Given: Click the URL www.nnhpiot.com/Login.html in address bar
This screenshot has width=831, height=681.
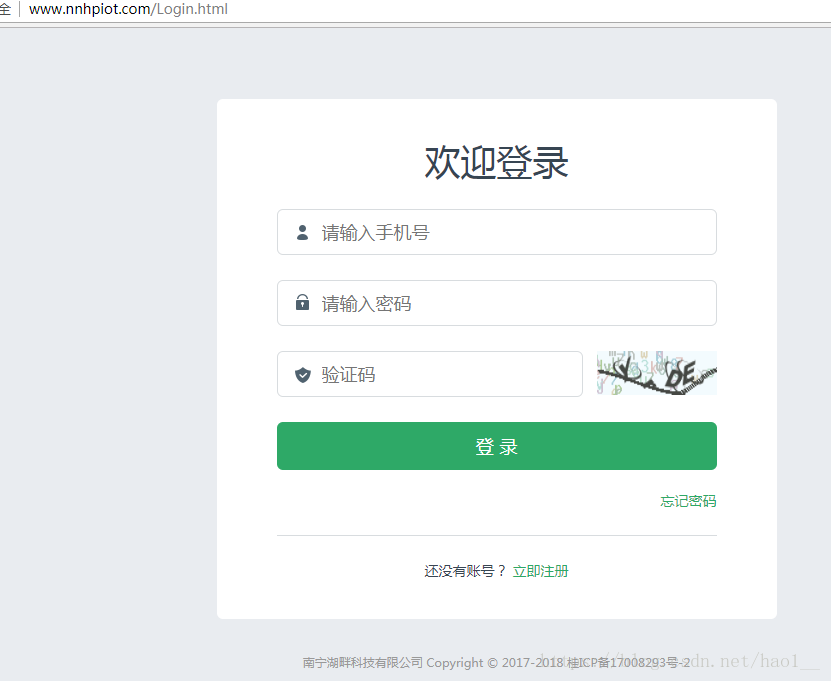Looking at the screenshot, I should (x=128, y=9).
